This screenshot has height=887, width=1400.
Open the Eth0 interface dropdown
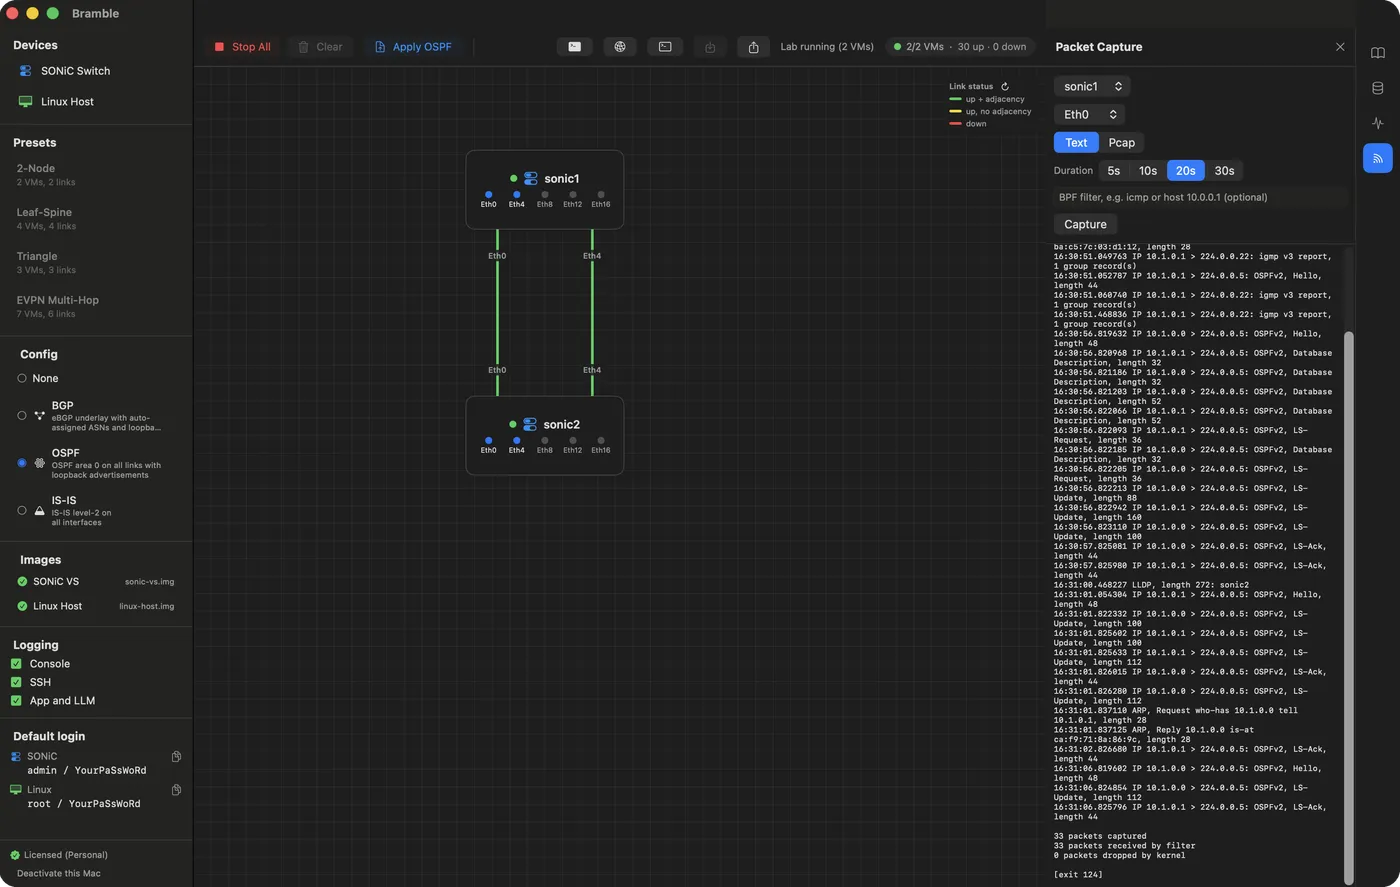pos(1089,114)
